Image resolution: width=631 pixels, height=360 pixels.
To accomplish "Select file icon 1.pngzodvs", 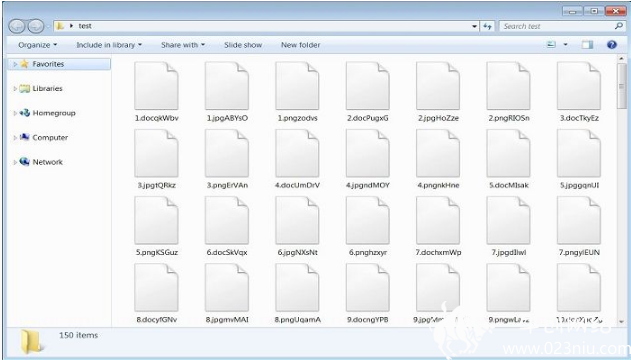I will [297, 86].
